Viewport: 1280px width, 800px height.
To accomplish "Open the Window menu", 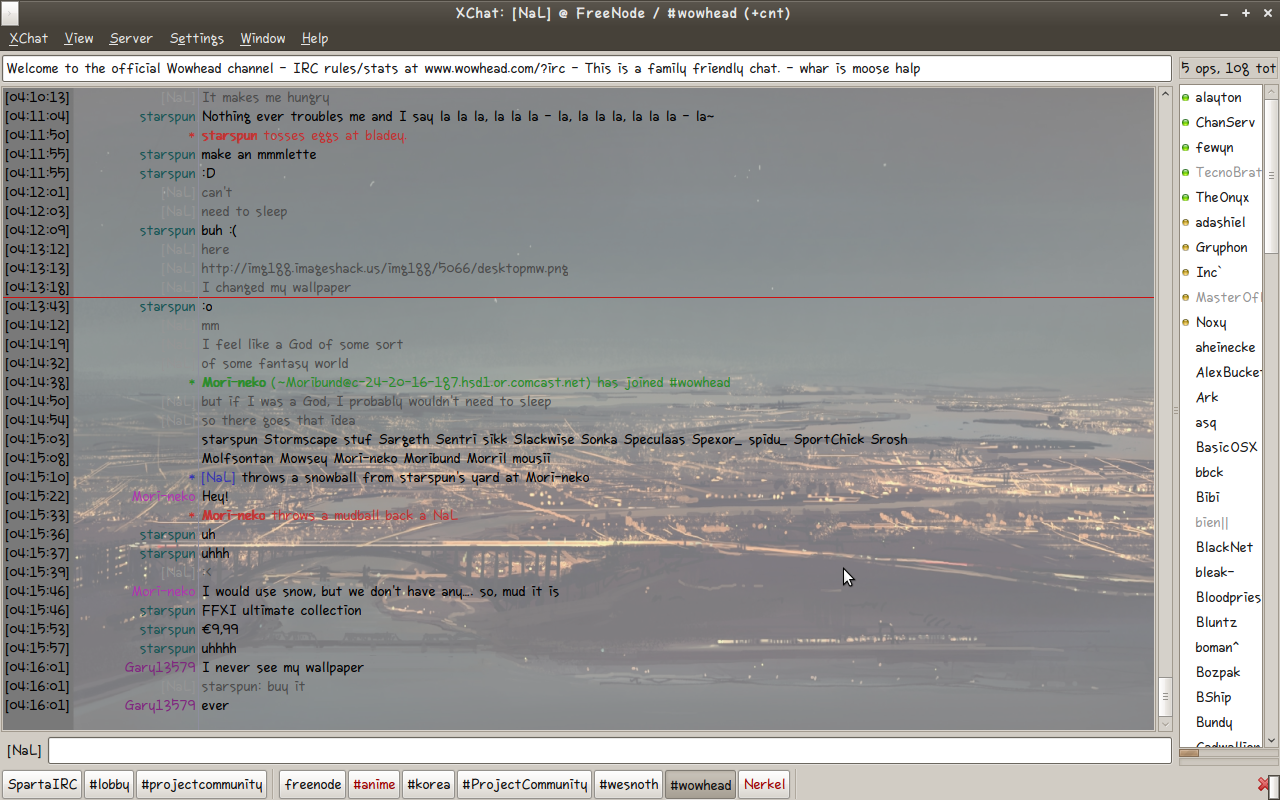I will [x=263, y=38].
